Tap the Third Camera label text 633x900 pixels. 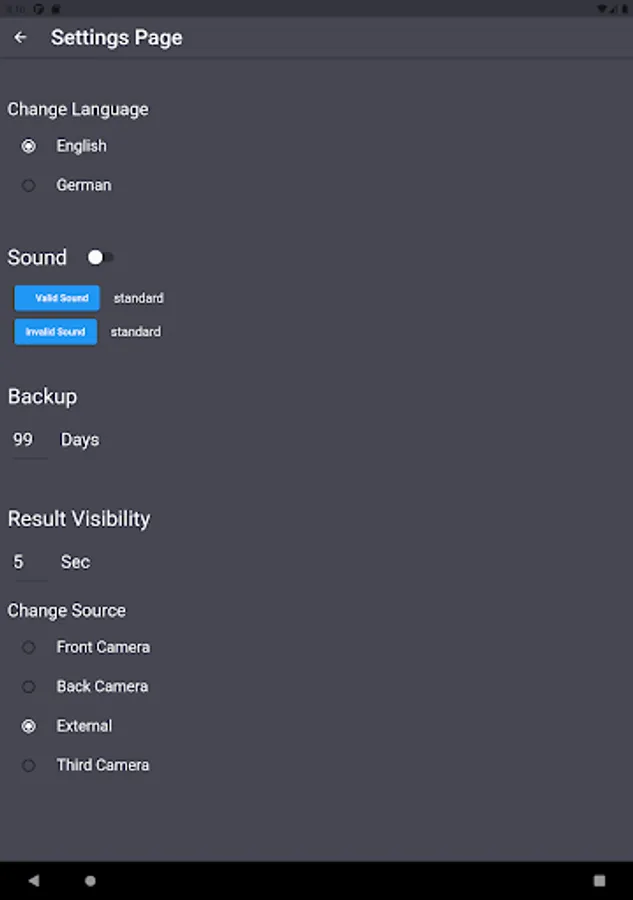103,765
